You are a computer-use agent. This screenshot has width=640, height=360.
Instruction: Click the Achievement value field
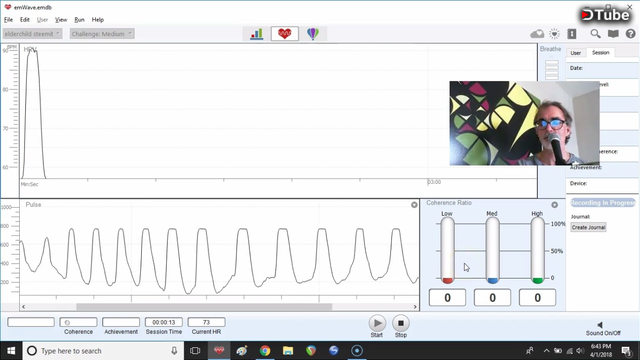121,322
